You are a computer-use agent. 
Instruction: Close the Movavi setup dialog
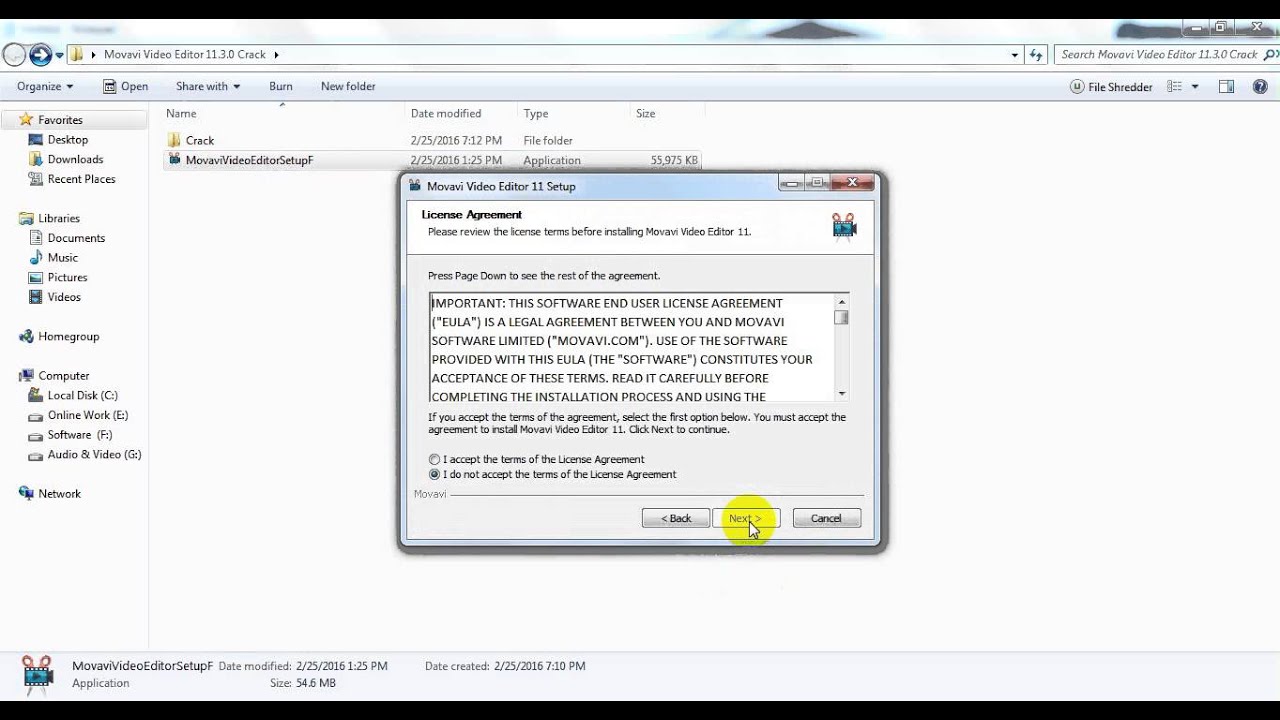[x=853, y=182]
